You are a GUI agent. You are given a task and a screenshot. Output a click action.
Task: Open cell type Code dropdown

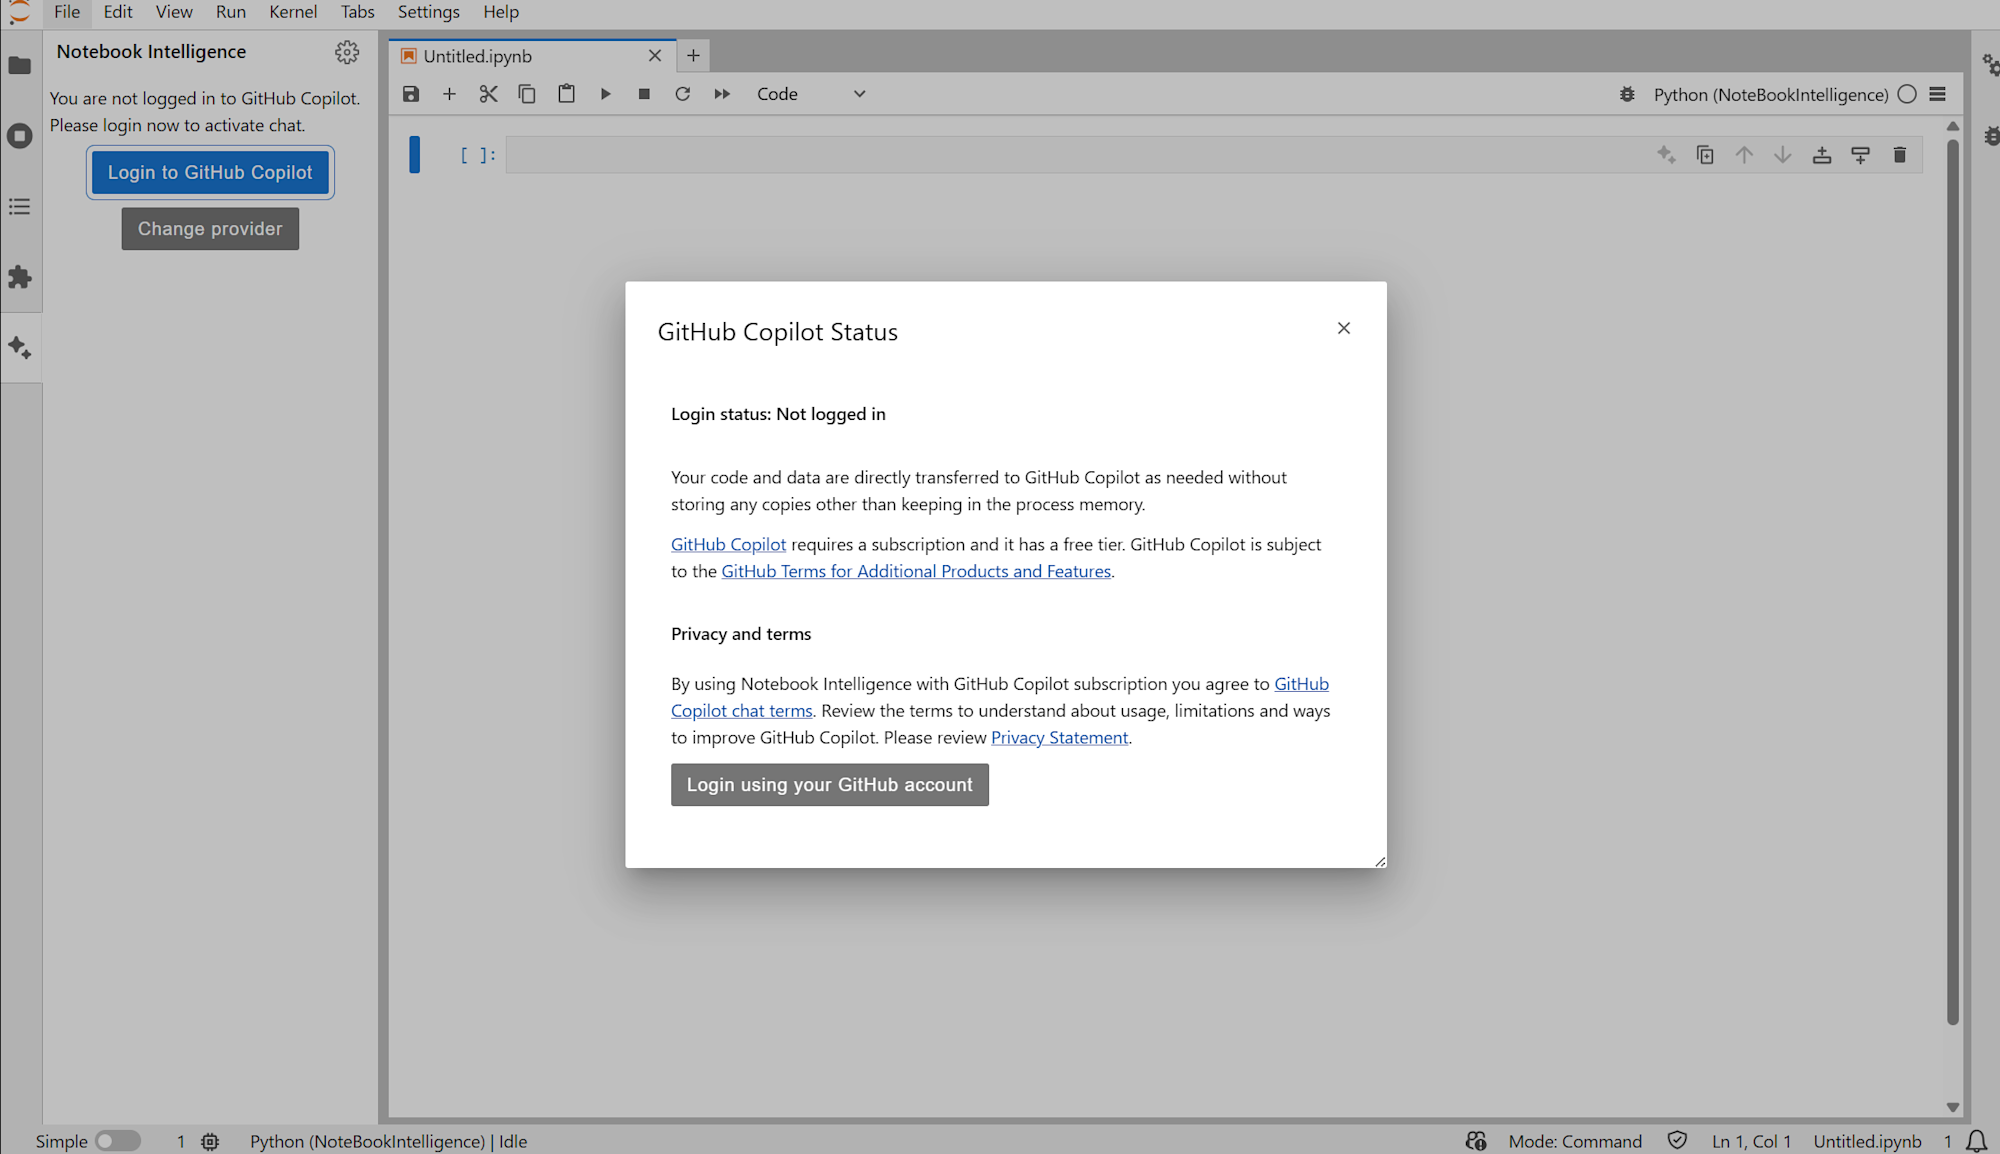pos(810,94)
